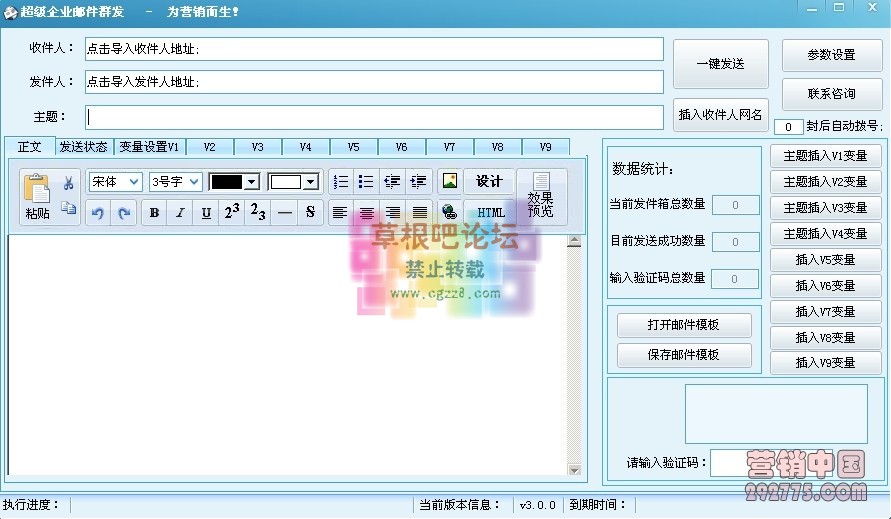Click the 封后自动拨号 count field
This screenshot has width=891, height=519.
[789, 127]
